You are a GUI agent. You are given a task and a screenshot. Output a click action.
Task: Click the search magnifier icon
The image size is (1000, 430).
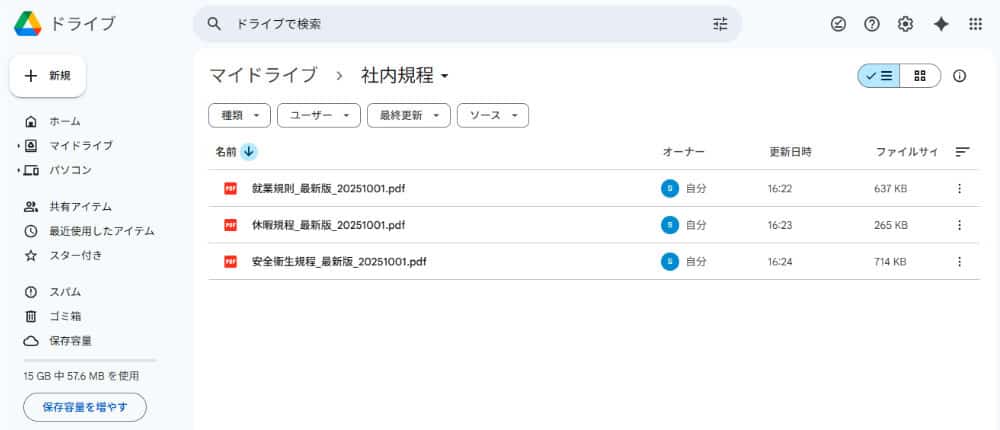214,24
